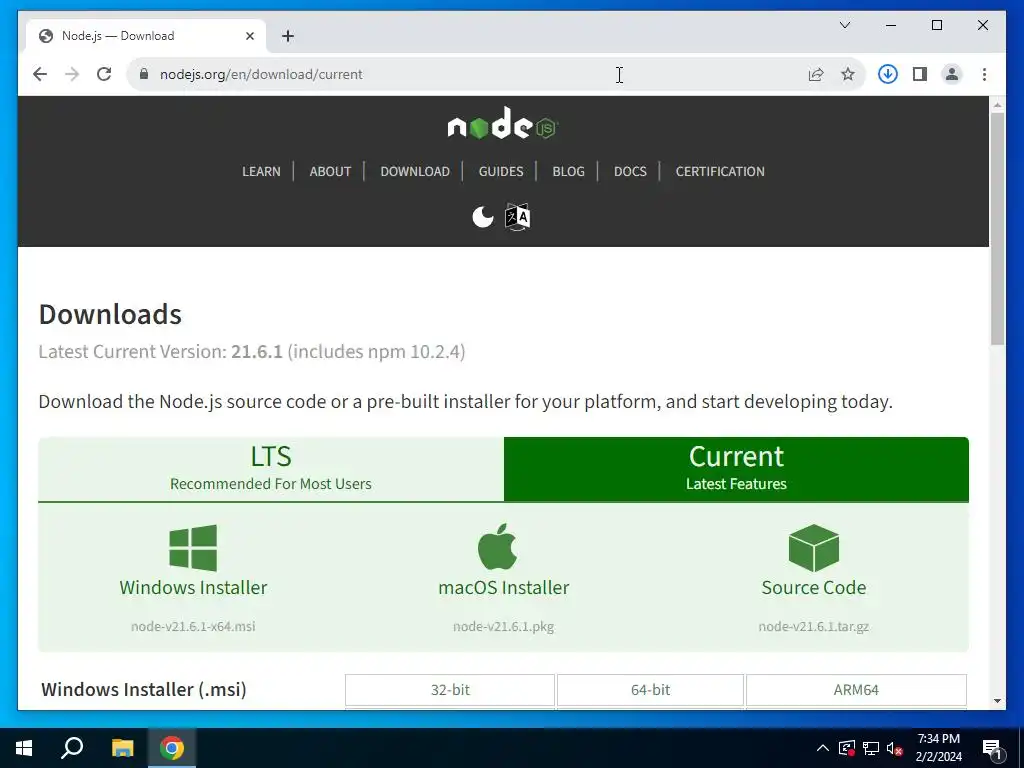Click the version number 21.6.1 text

tap(257, 351)
